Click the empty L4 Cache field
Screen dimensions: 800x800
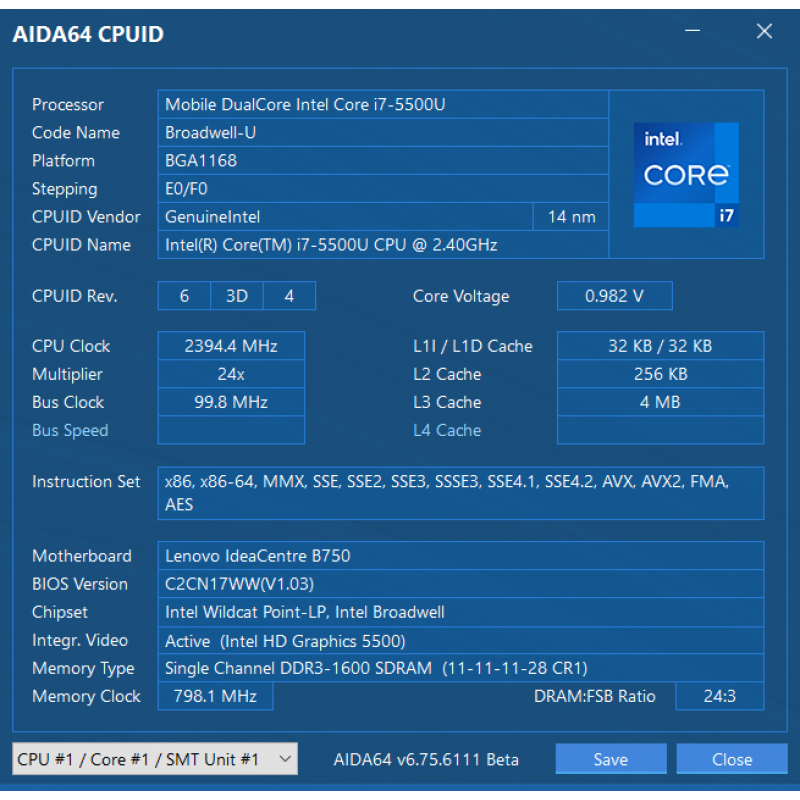click(x=660, y=430)
